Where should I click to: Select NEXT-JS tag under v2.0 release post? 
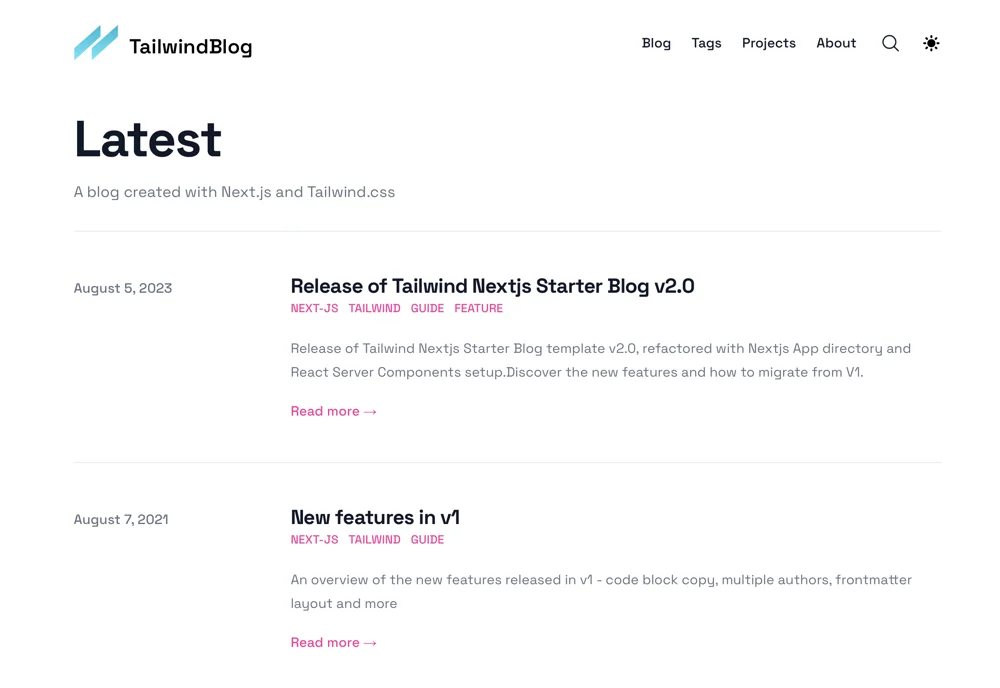(314, 308)
